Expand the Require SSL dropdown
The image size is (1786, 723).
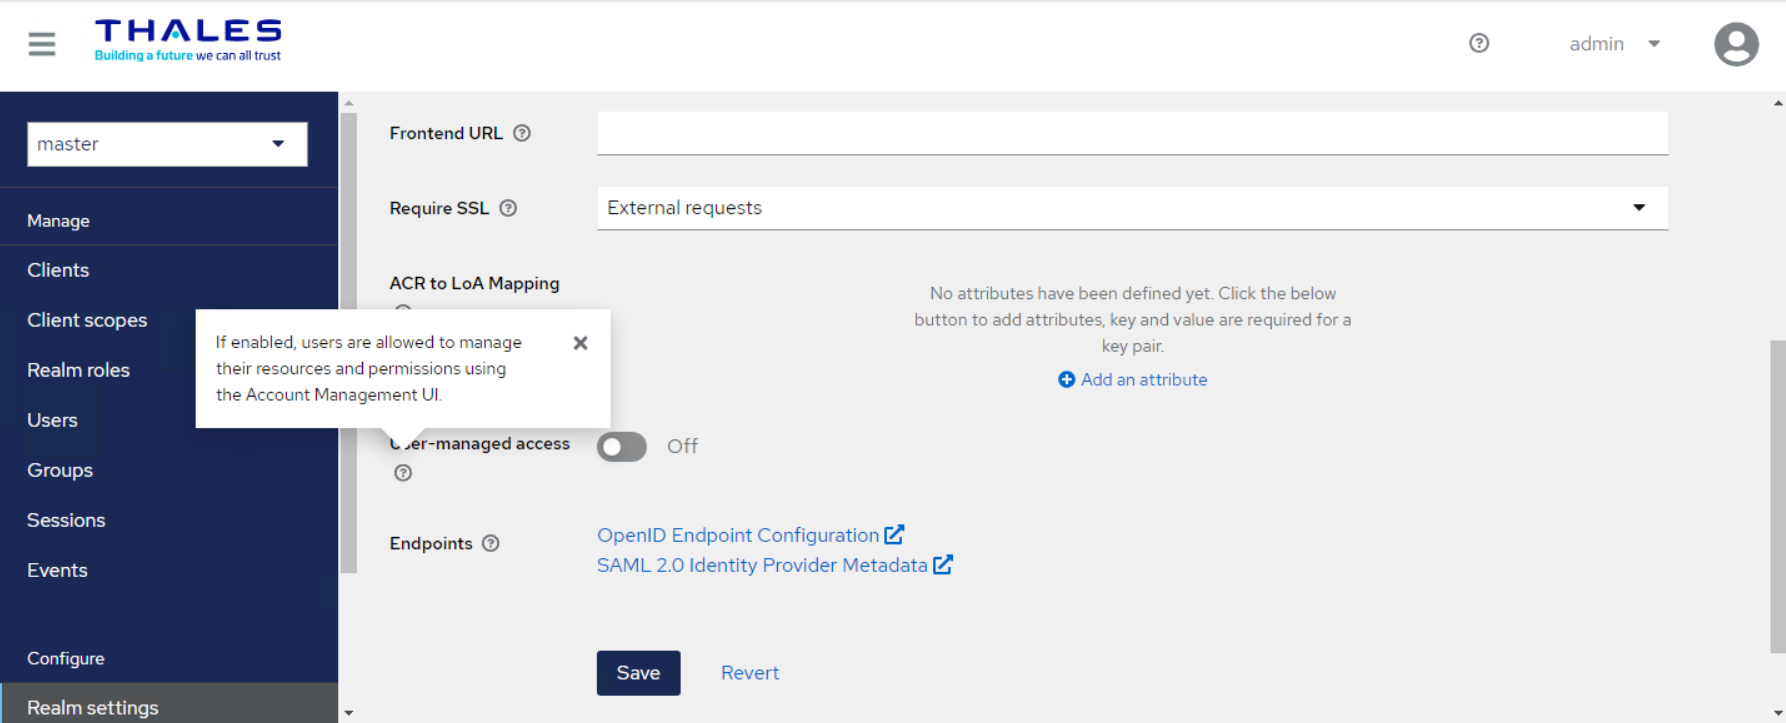[x=1131, y=208]
